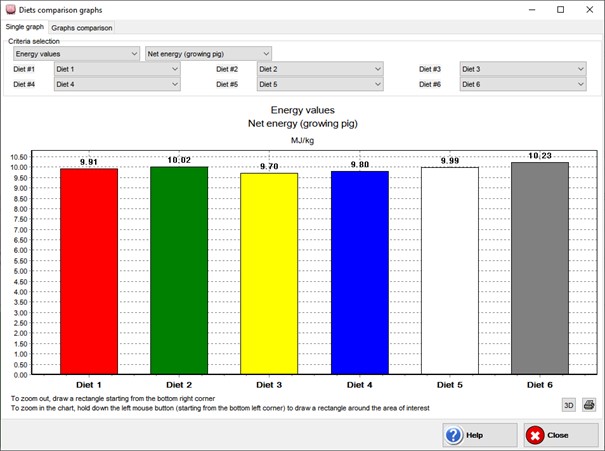Click the yellow Diet 3 bar
This screenshot has height=451, width=605.
click(269, 274)
